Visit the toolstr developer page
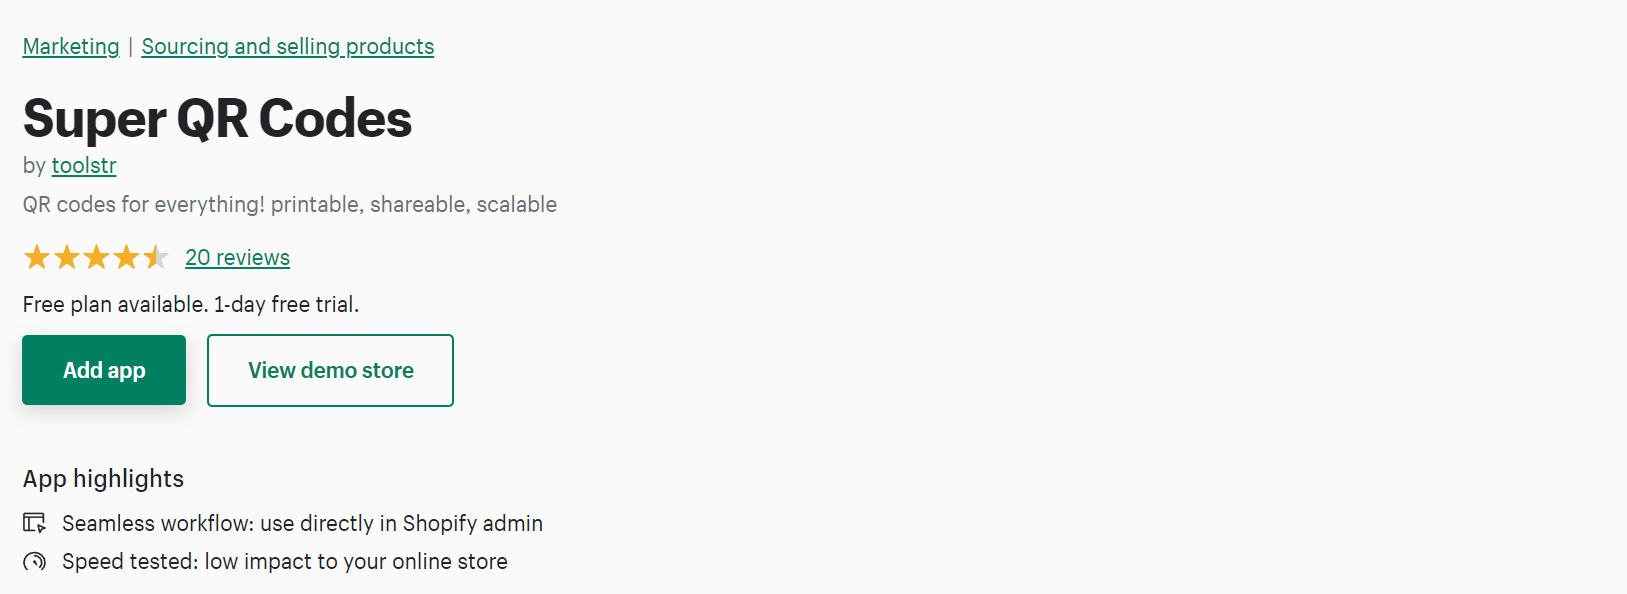 84,166
